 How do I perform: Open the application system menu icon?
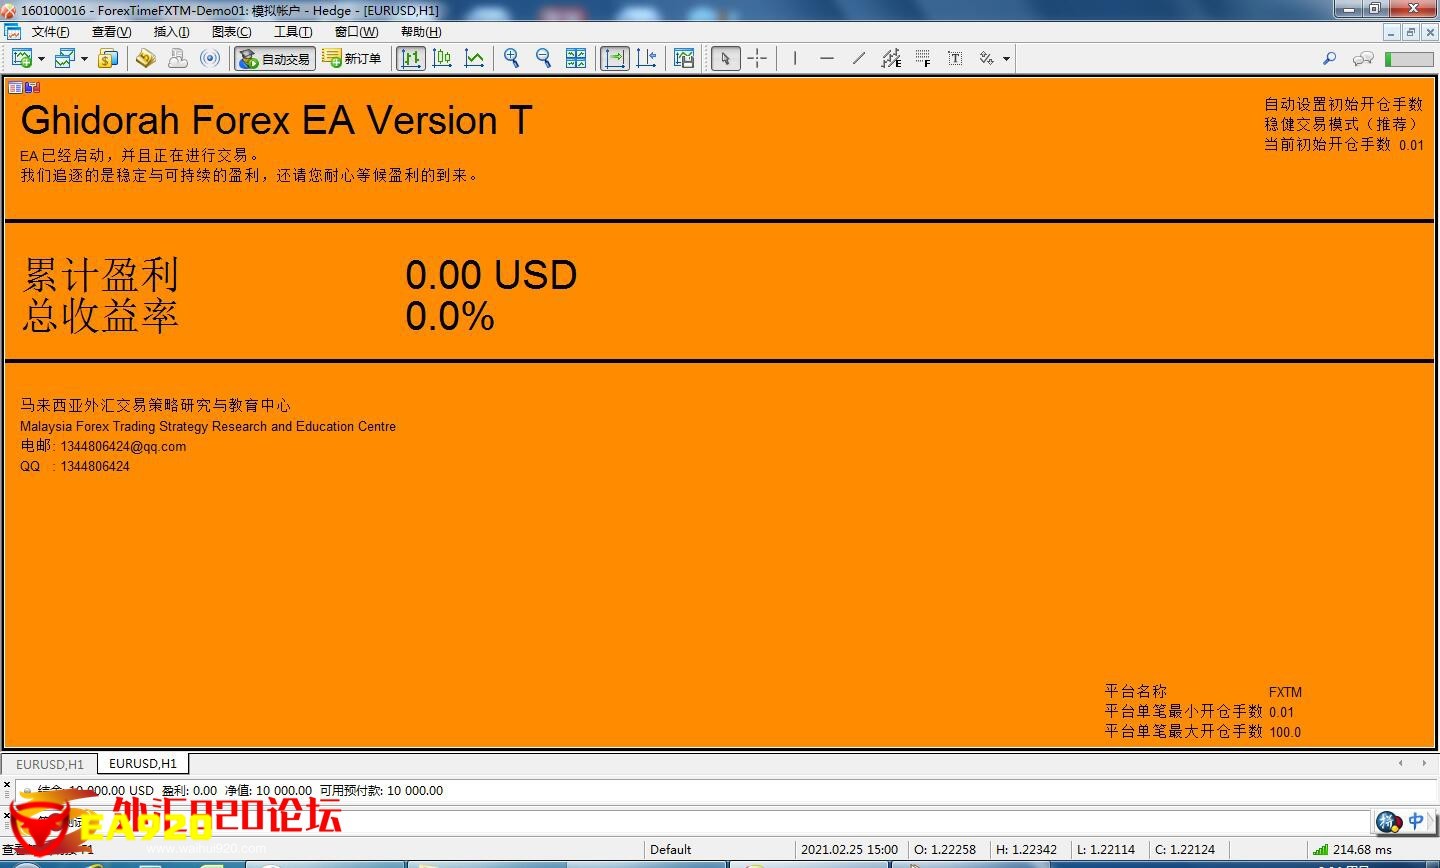(9, 10)
